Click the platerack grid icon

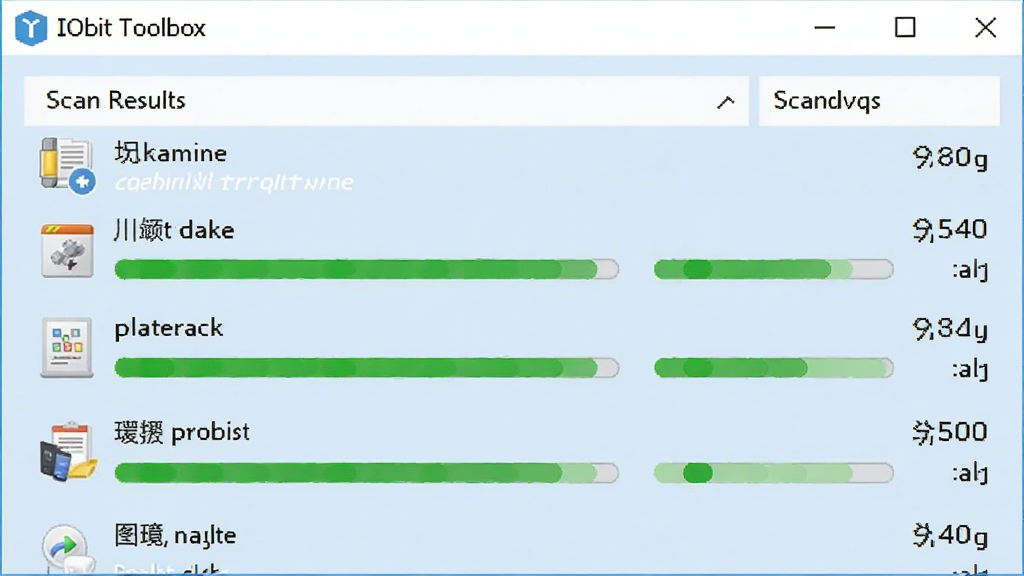[x=67, y=348]
